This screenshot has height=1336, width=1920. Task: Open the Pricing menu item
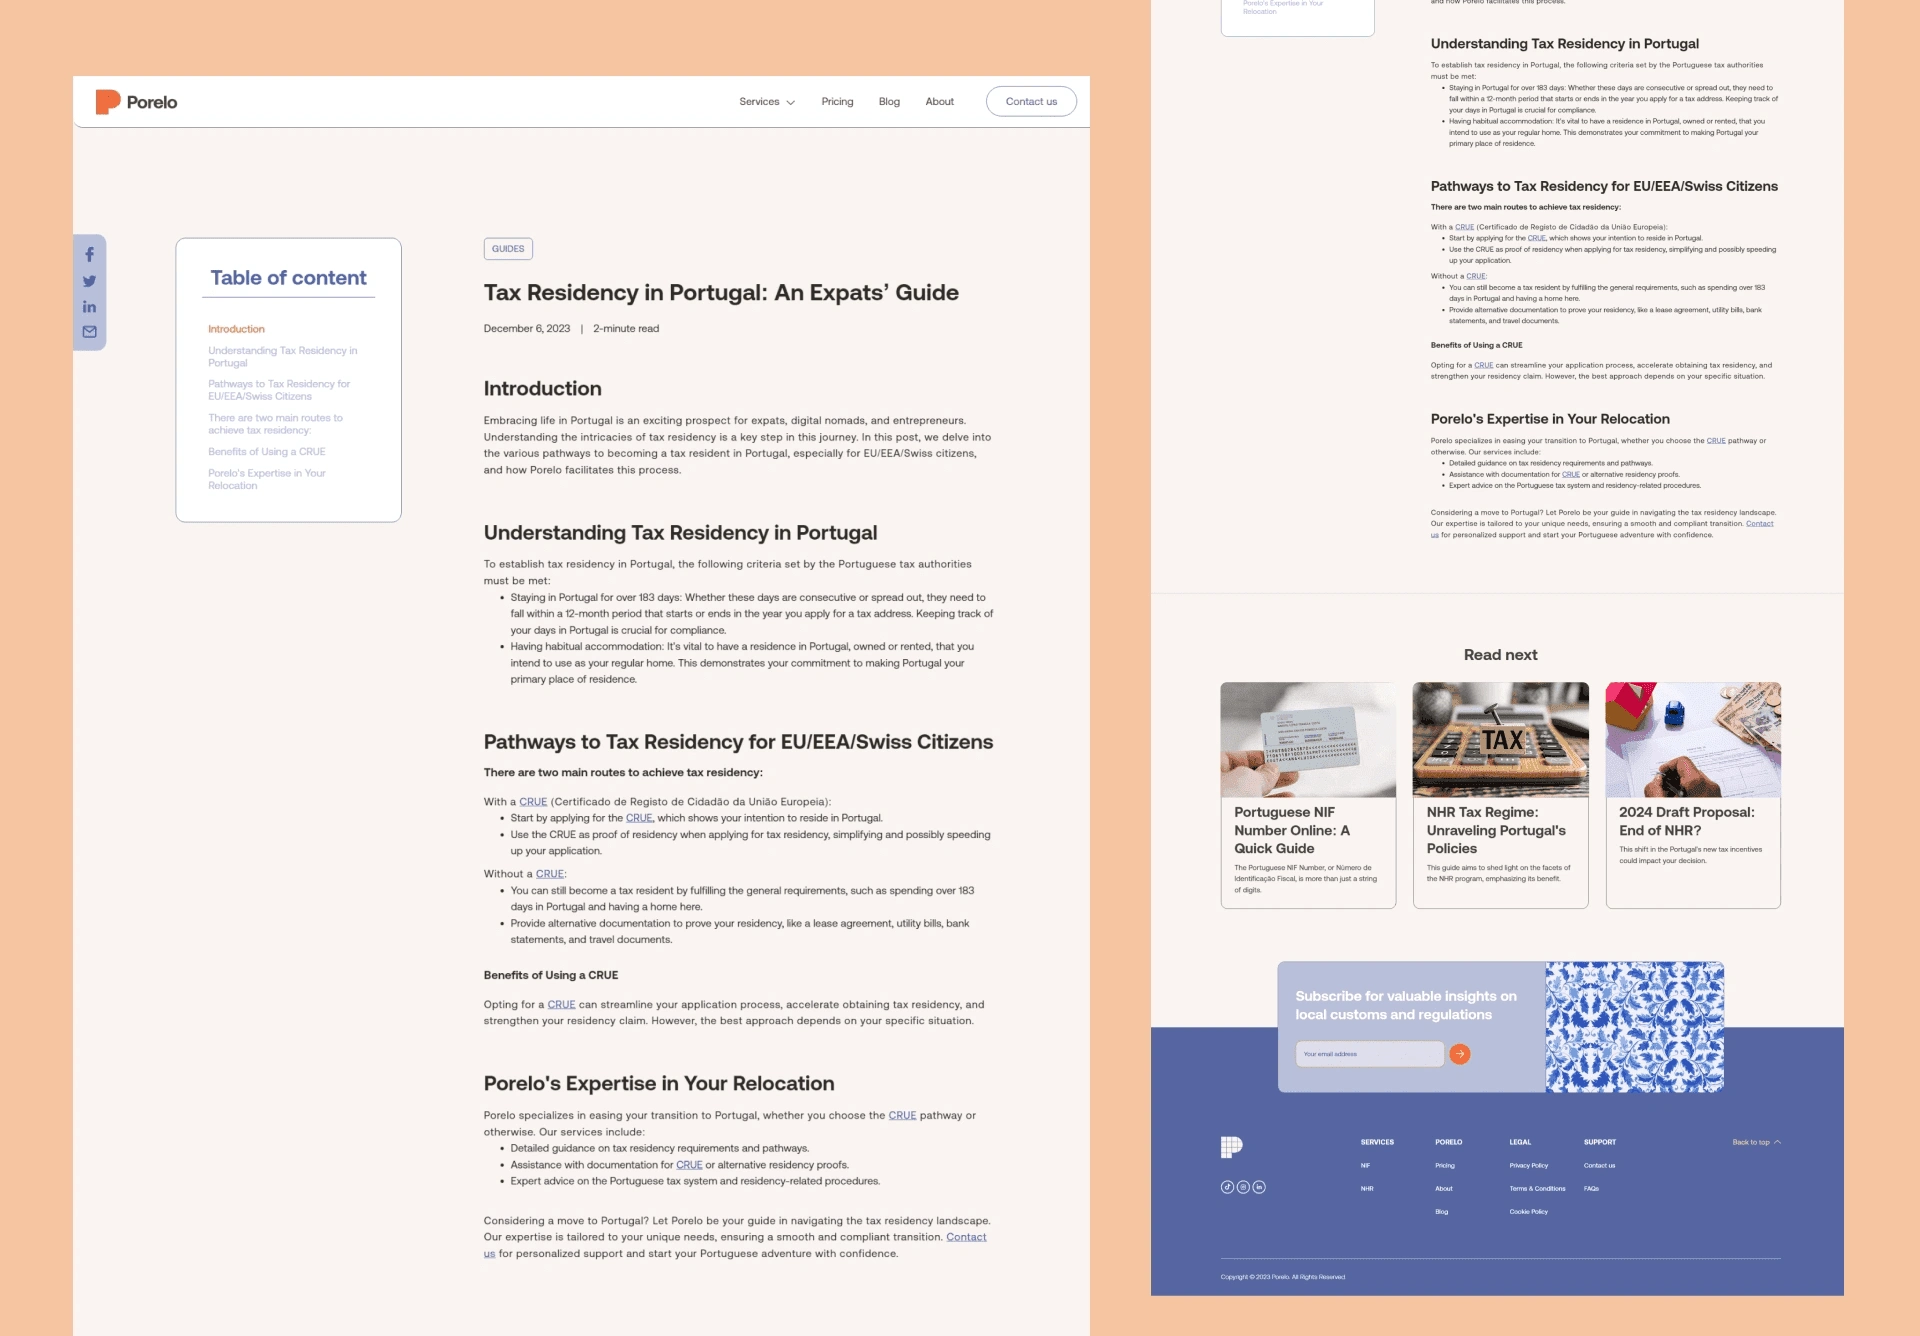coord(837,102)
